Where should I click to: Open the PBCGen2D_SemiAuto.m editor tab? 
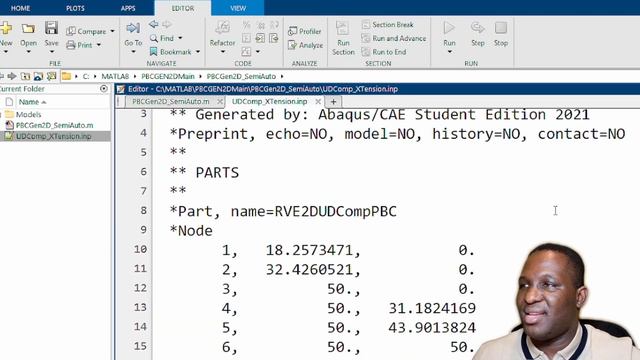pyautogui.click(x=171, y=101)
